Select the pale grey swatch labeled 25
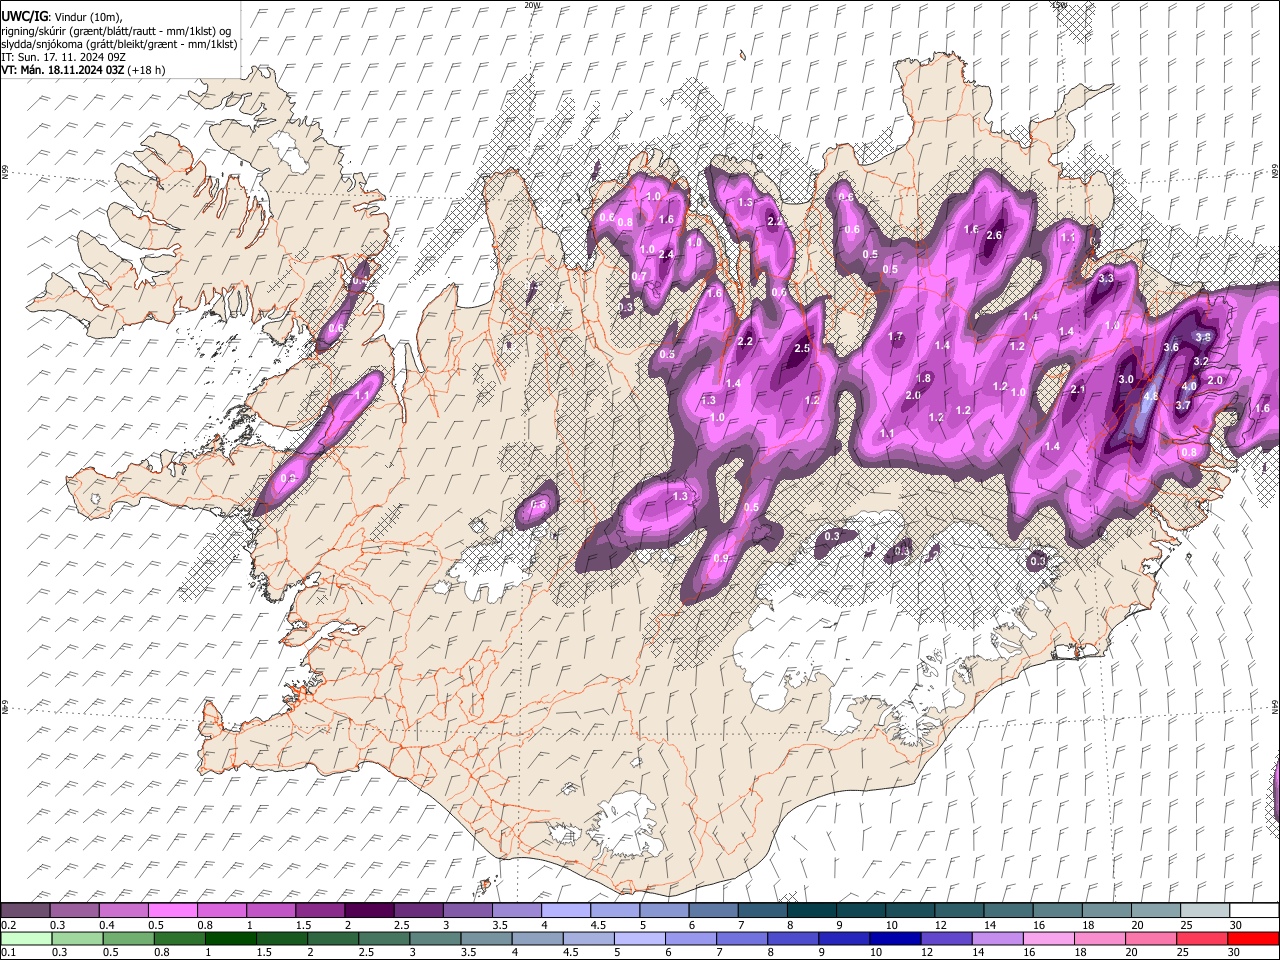This screenshot has height=960, width=1280. [1205, 910]
